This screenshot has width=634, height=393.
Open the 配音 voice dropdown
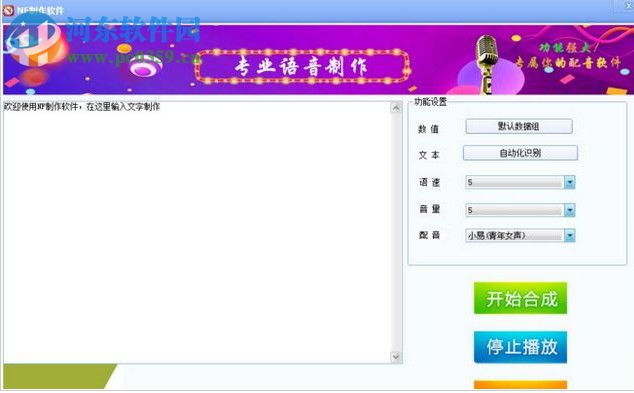(x=569, y=235)
